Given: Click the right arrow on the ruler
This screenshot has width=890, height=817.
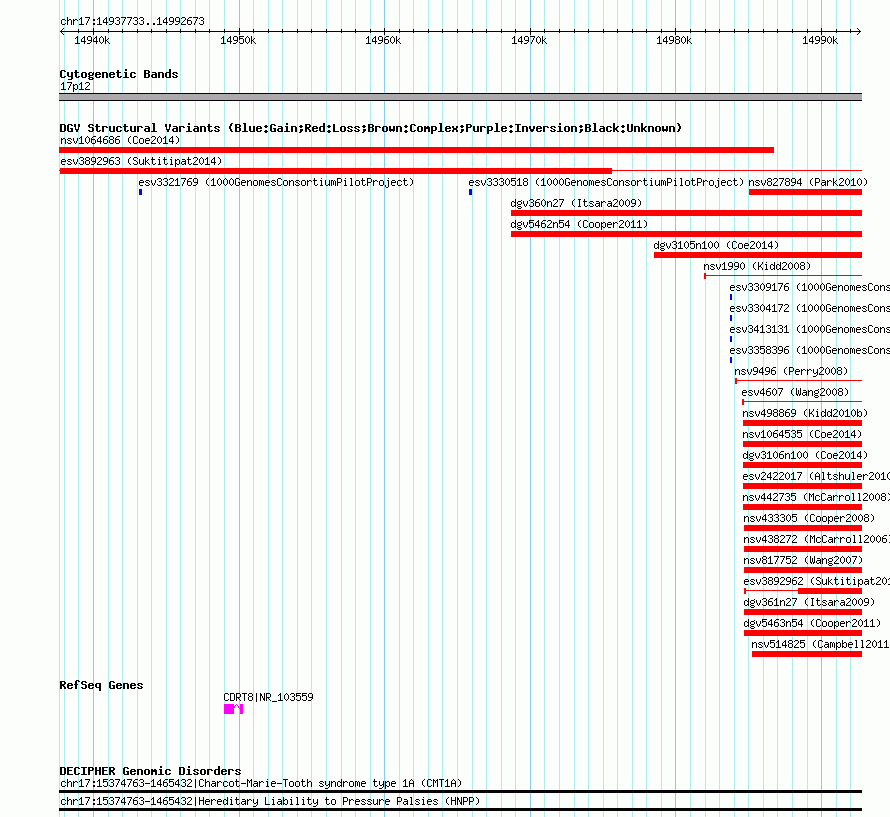Looking at the screenshot, I should 858,31.
